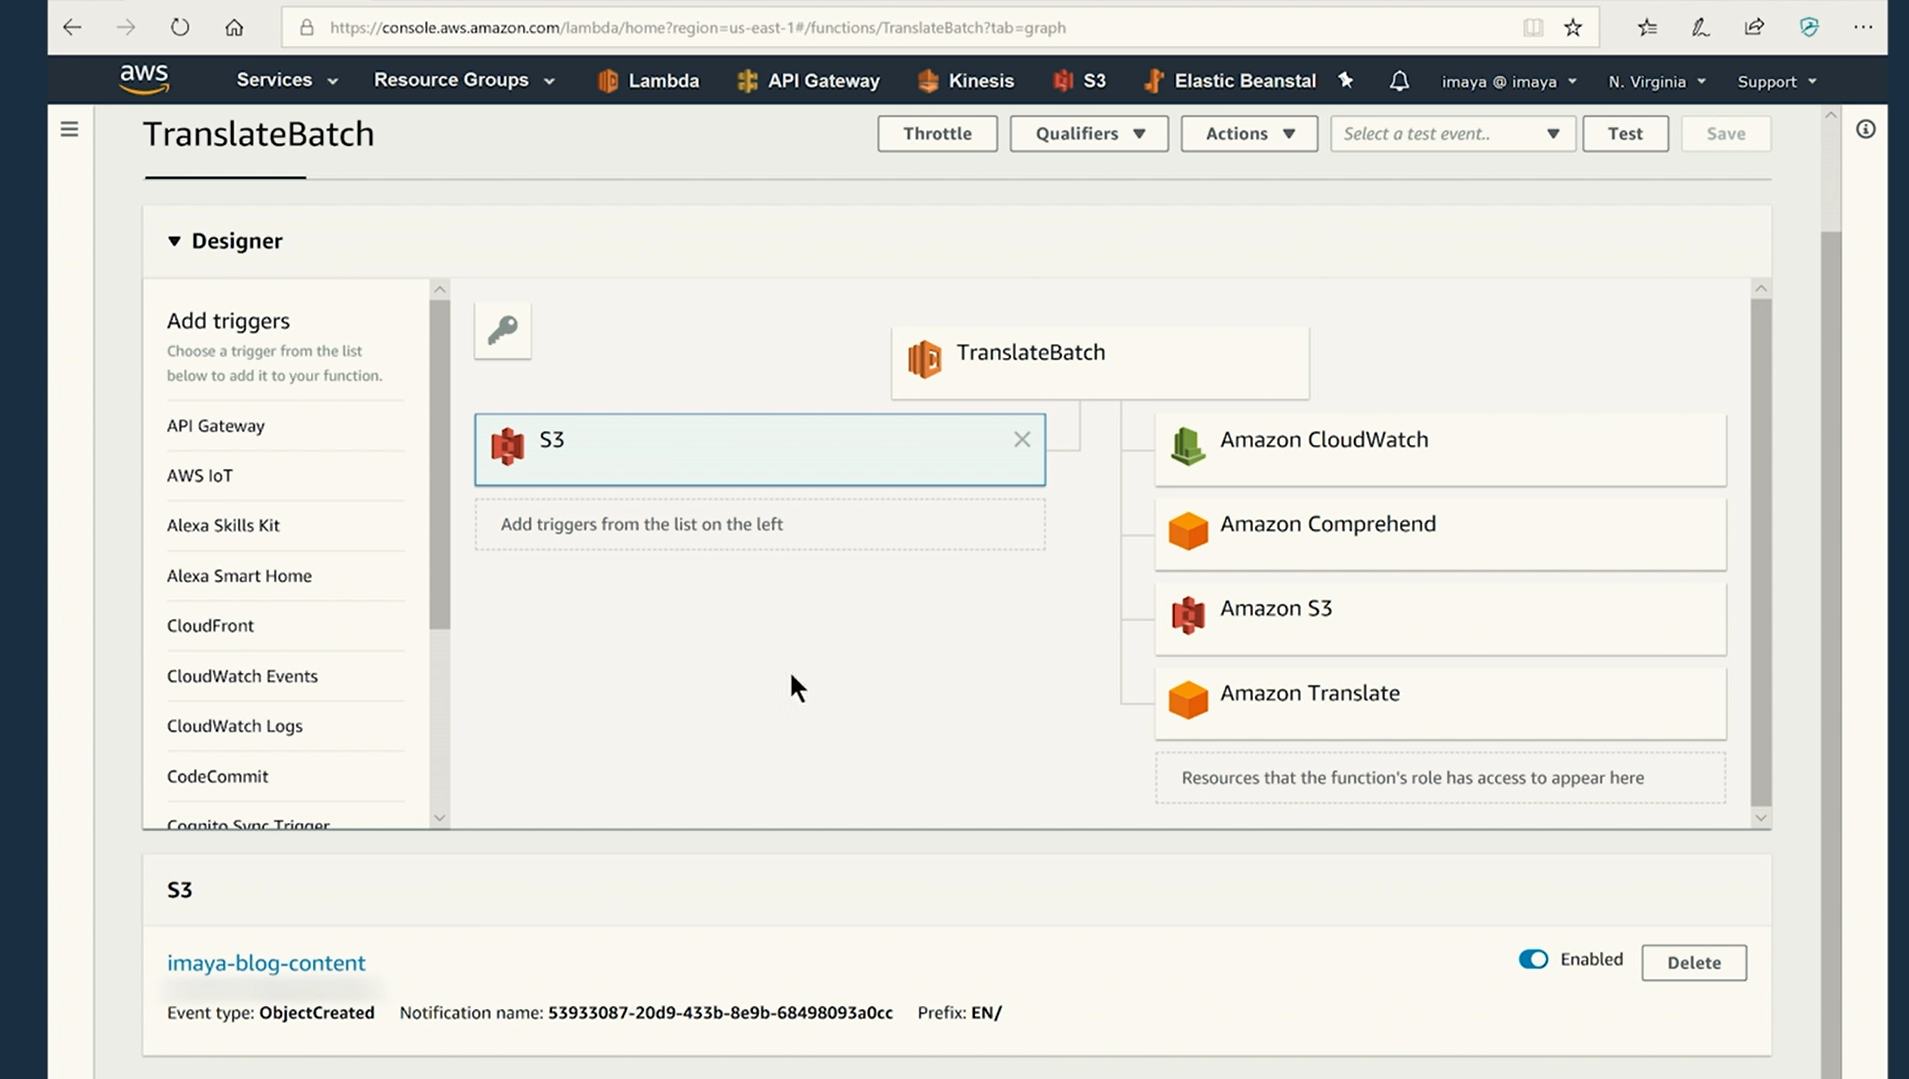Reload the page with the refresh icon

point(180,27)
